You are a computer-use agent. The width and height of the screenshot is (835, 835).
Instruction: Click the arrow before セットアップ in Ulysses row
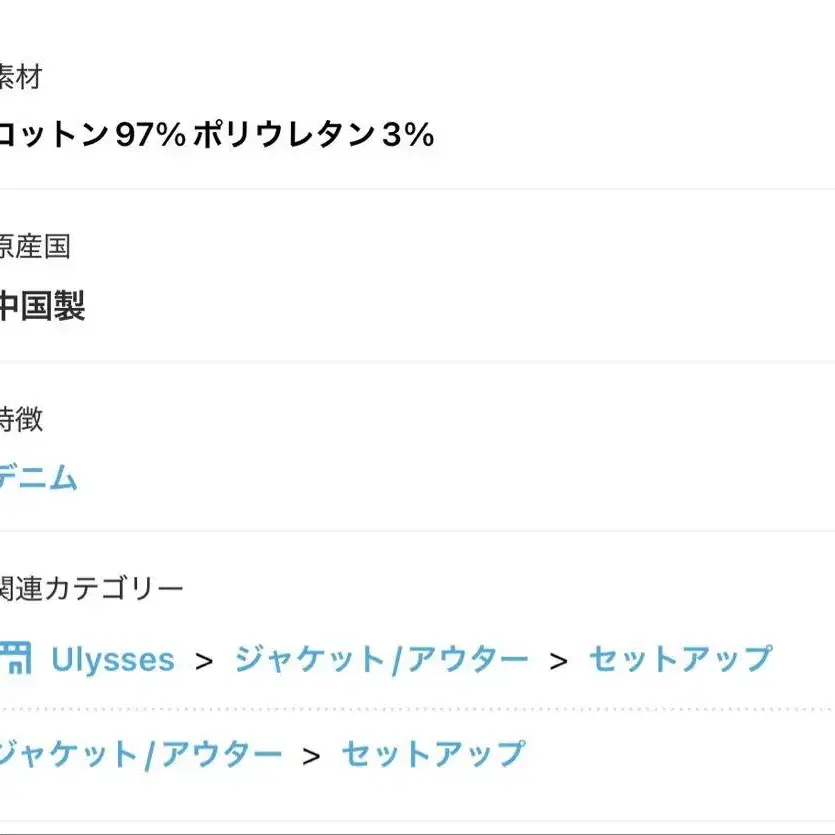point(559,661)
